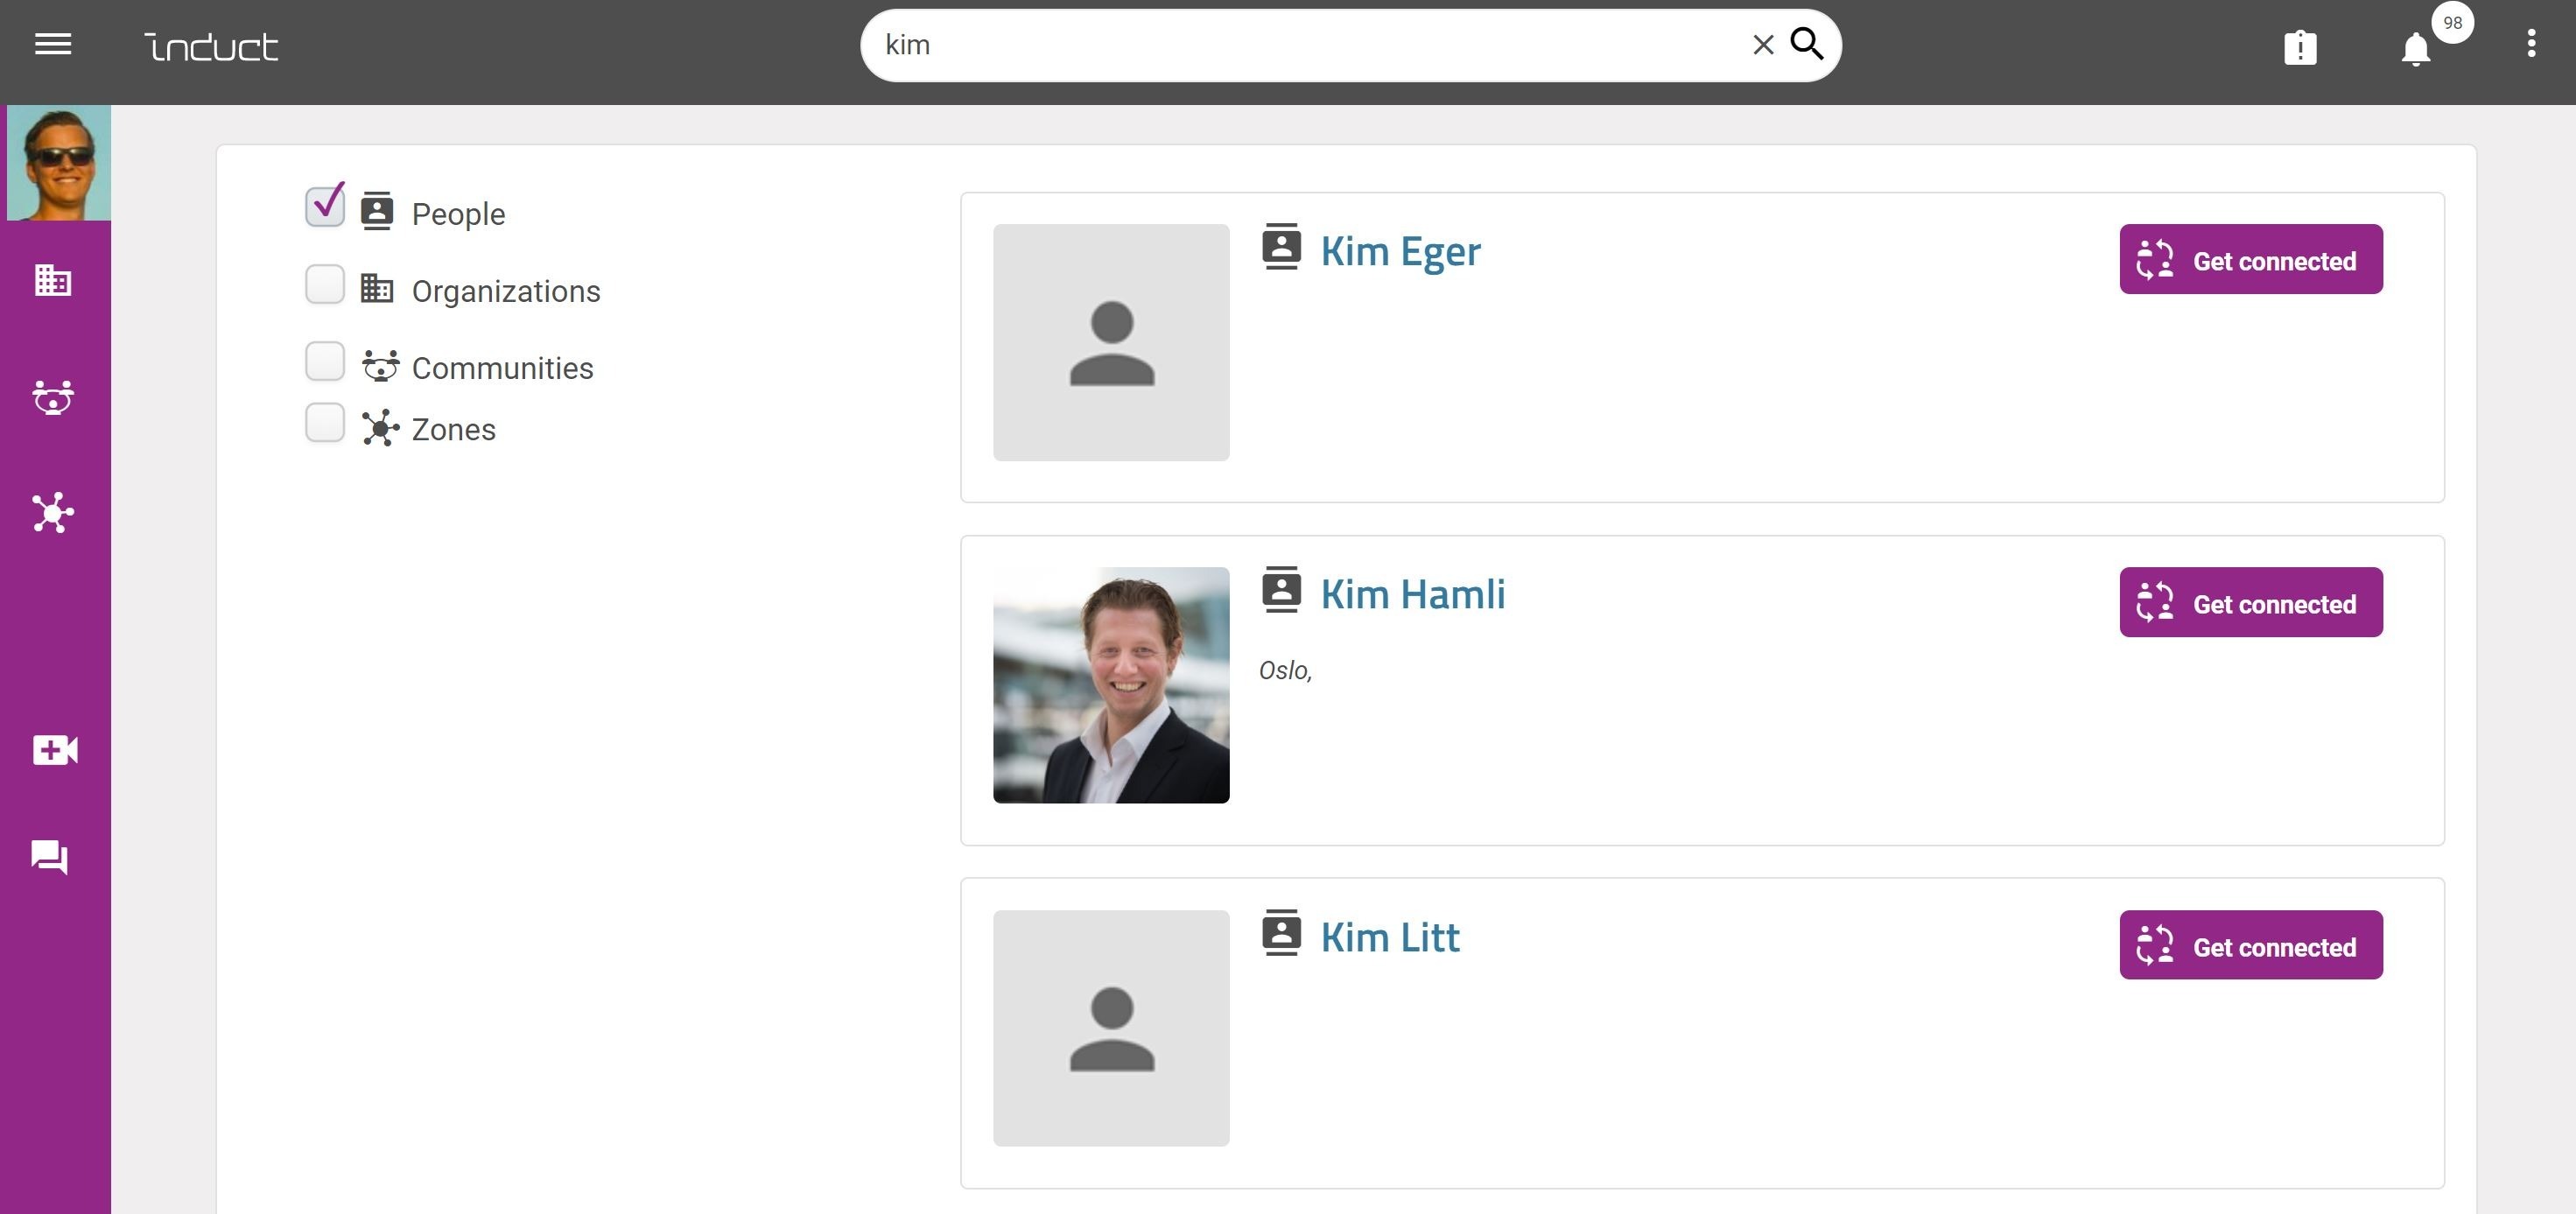The height and width of the screenshot is (1214, 2576).
Task: Open the chat messages sidebar icon
Action: [x=50, y=857]
